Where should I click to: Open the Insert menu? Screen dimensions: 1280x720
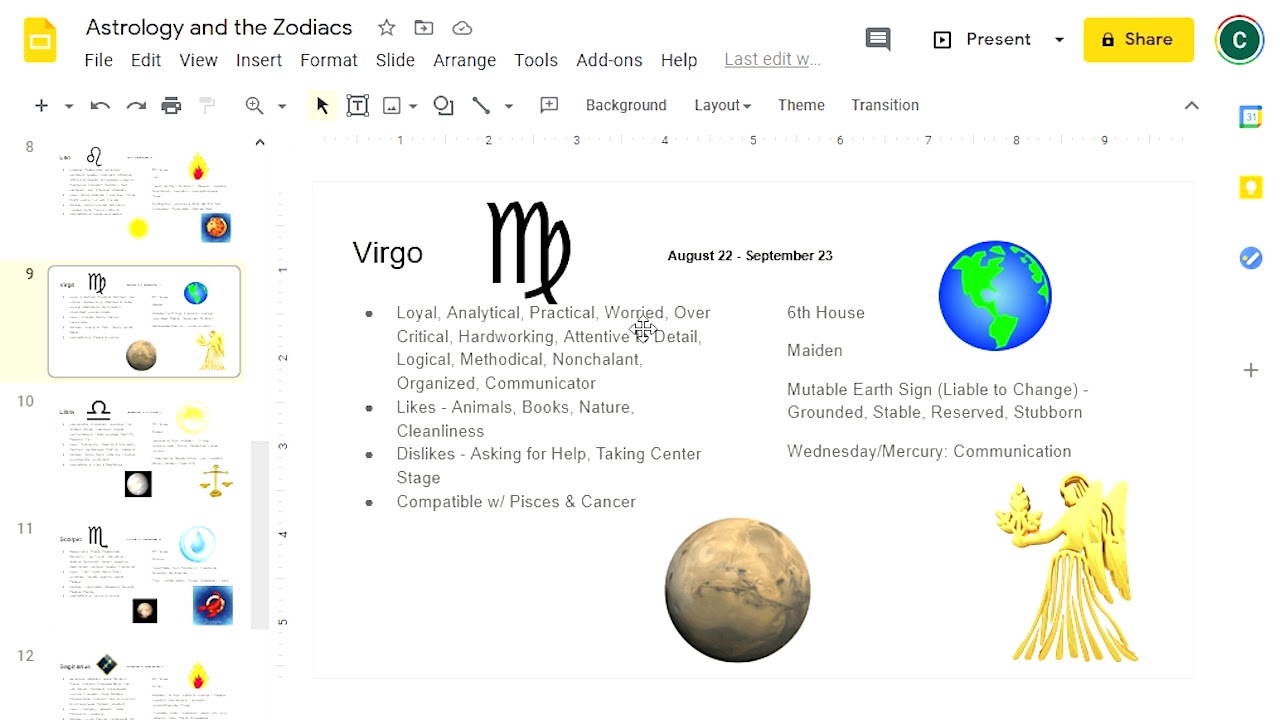(x=258, y=60)
